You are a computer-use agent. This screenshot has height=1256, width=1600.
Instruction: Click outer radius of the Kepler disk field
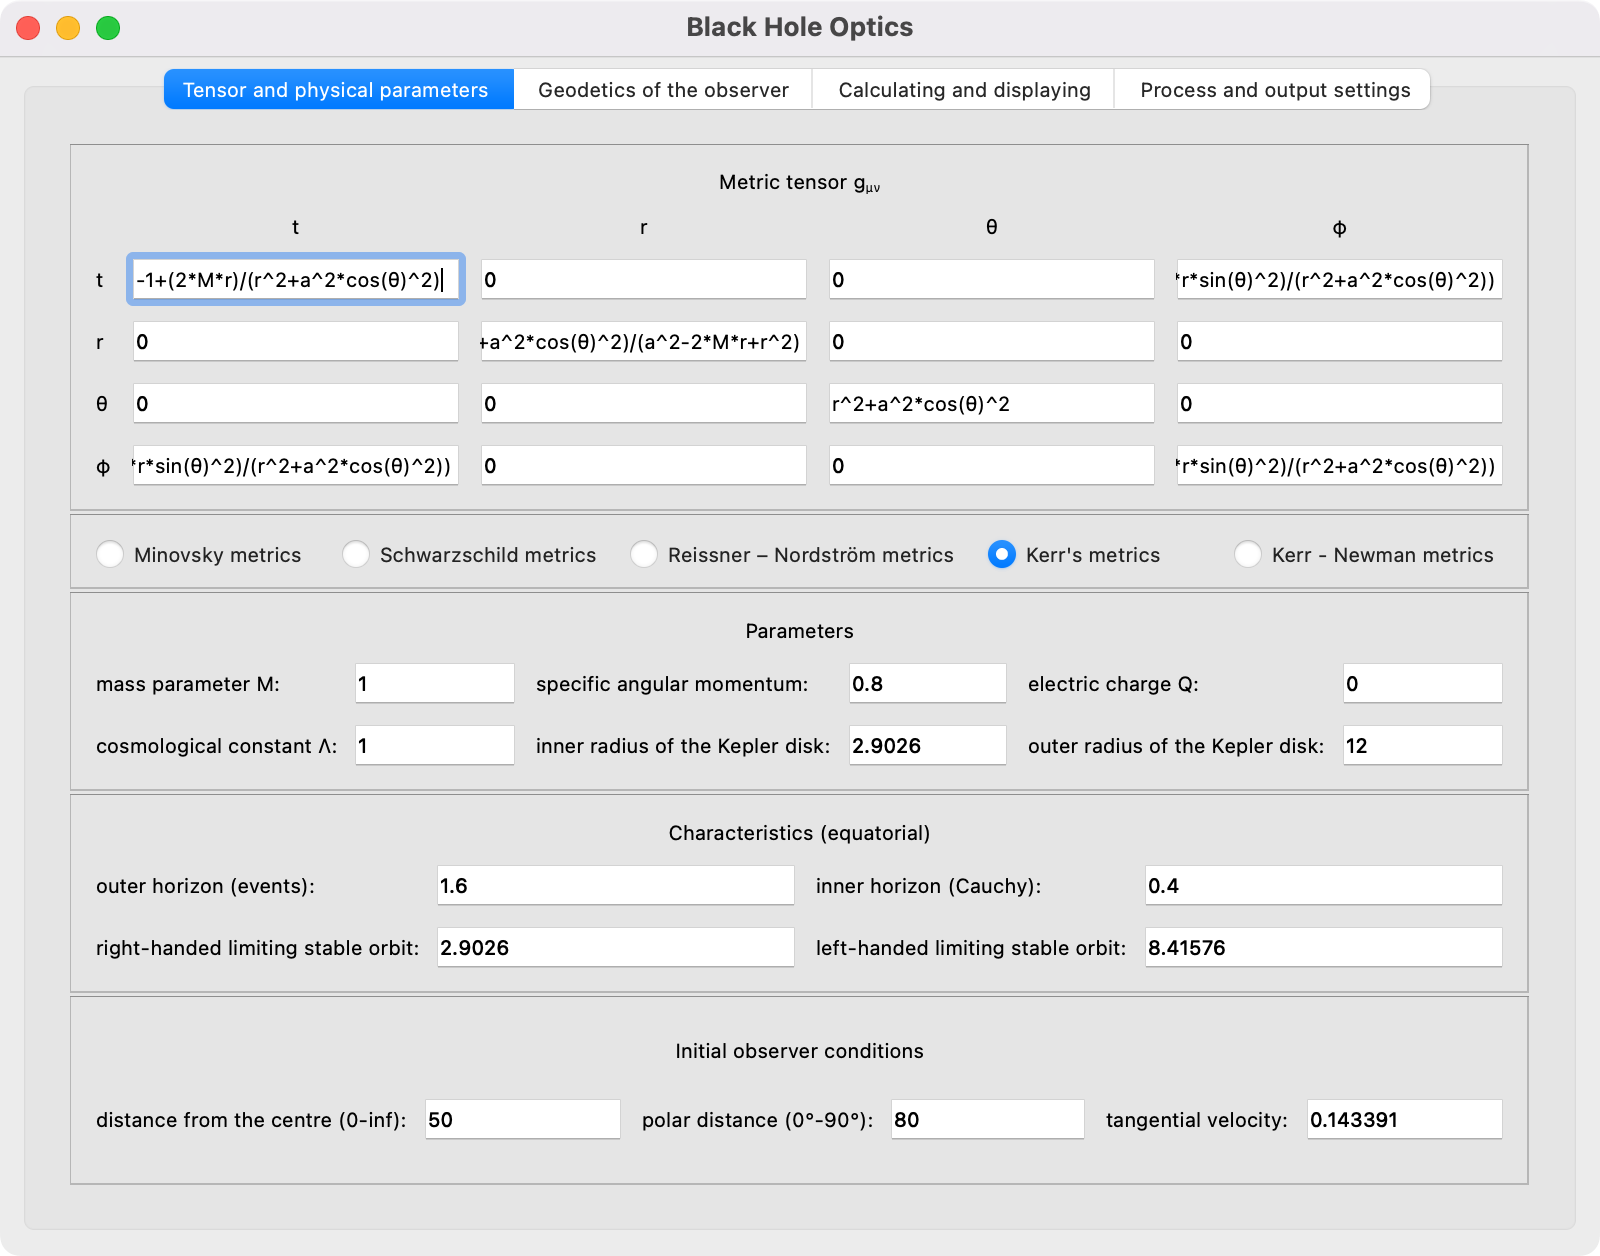pos(1421,746)
